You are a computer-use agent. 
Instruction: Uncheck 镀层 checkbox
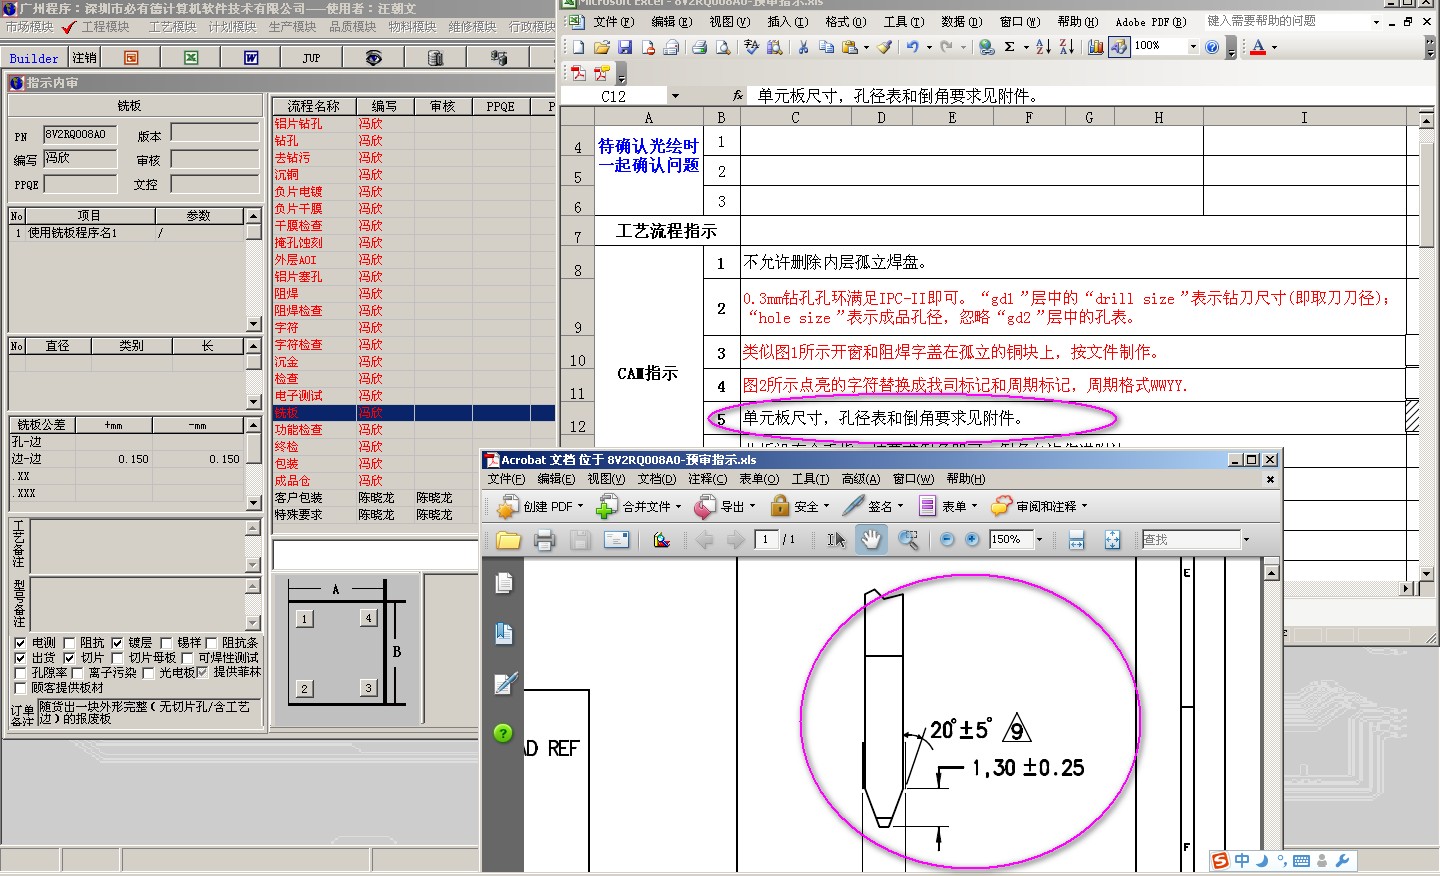coord(117,643)
